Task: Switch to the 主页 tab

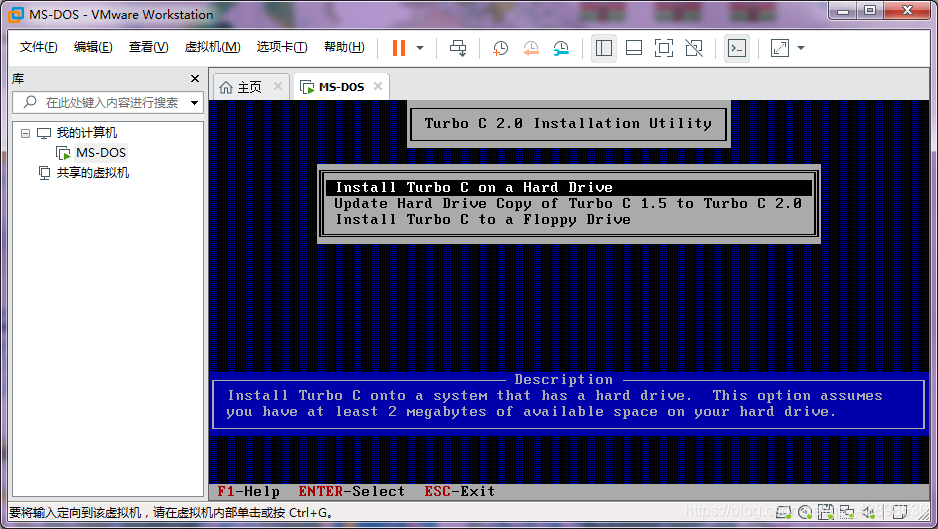Action: point(249,87)
